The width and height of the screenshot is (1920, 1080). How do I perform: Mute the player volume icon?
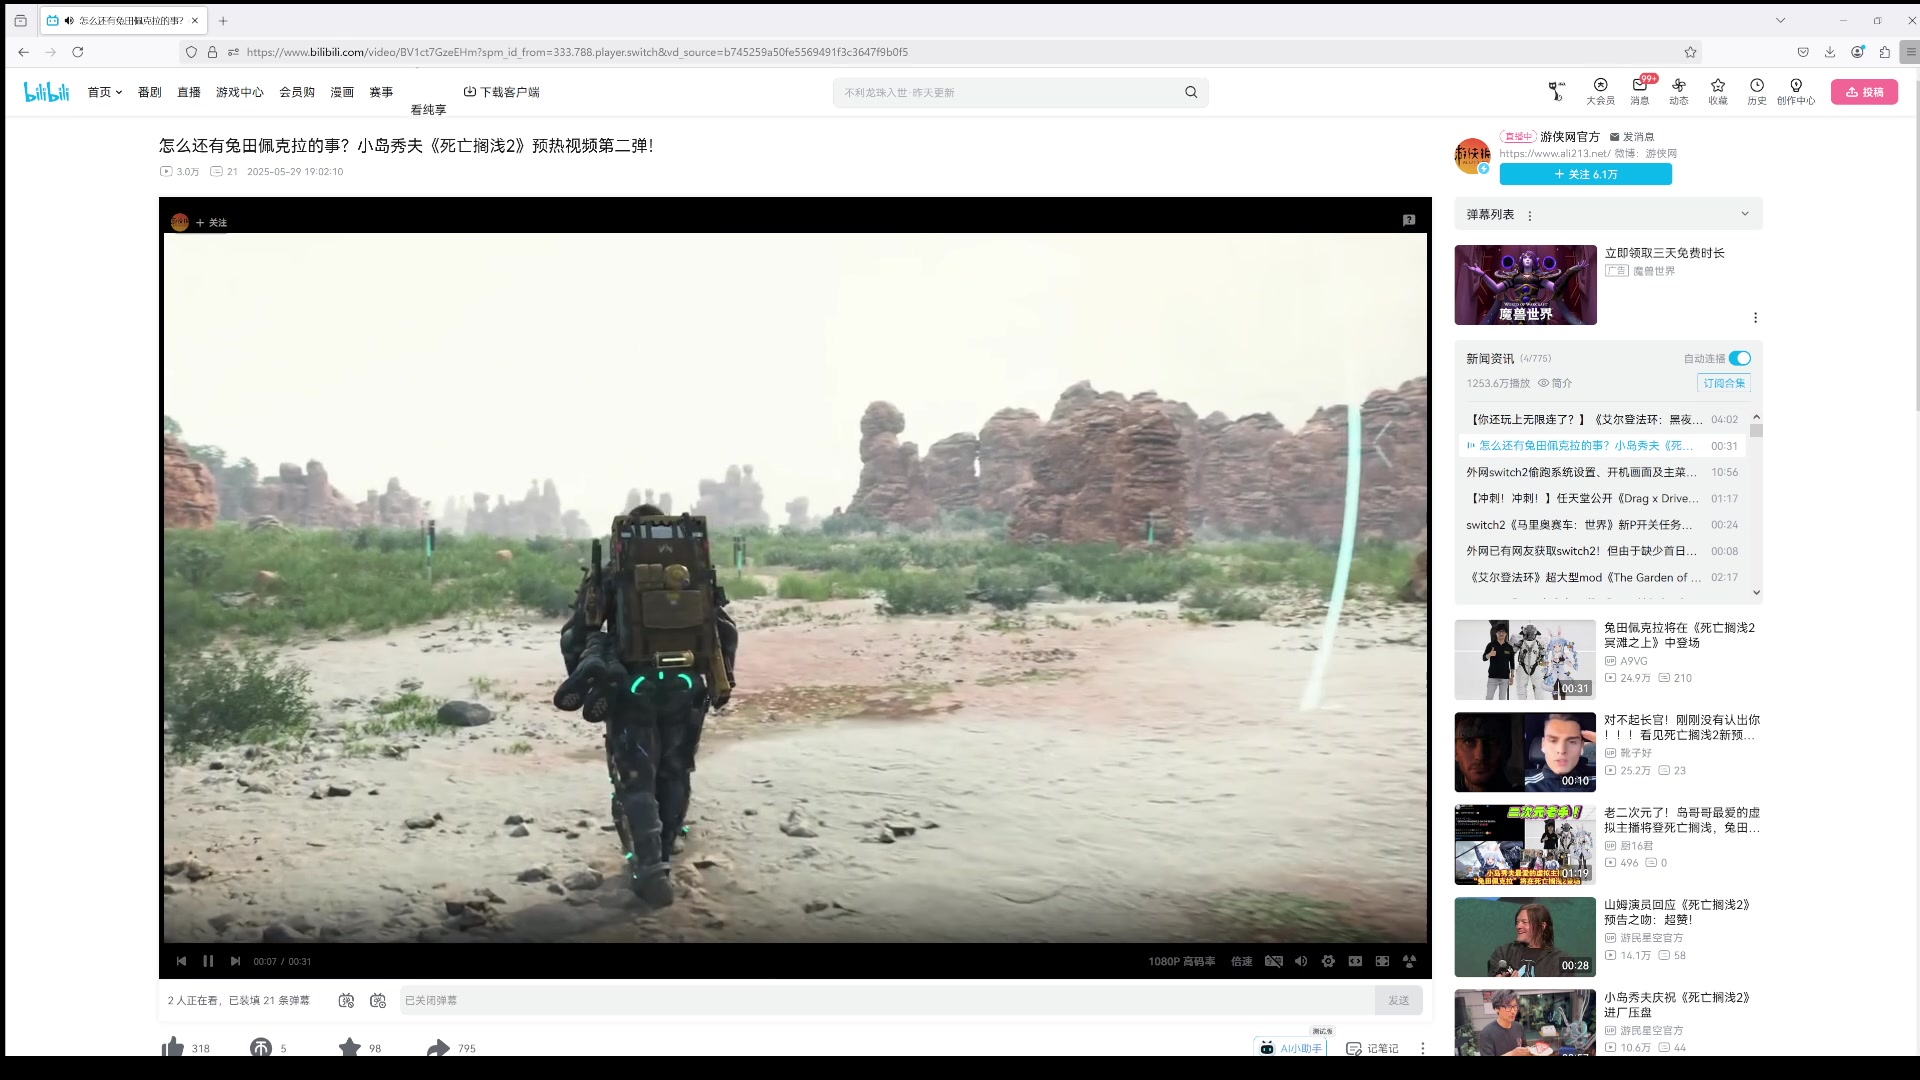[x=1301, y=961]
